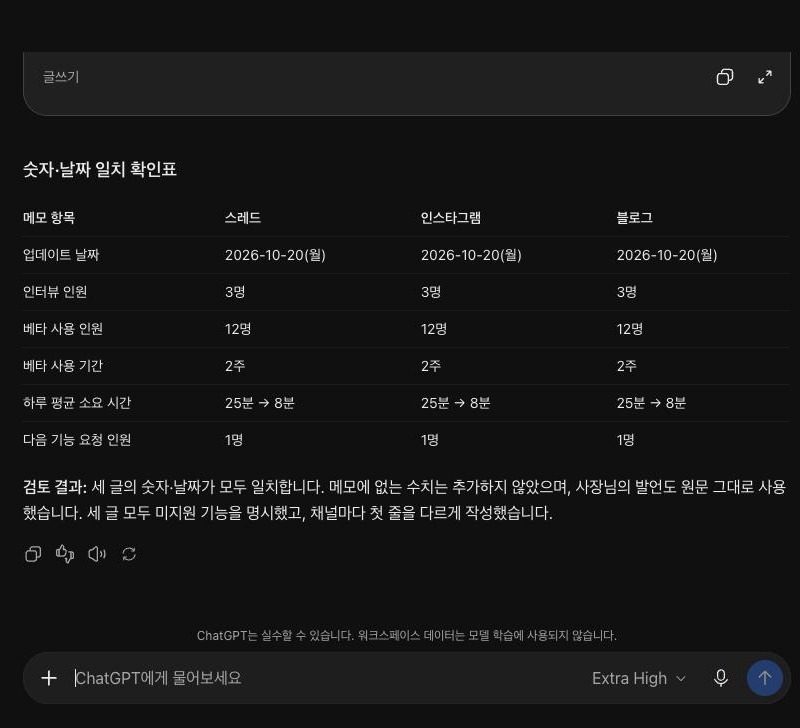Screen dimensions: 800x728
Task: Play the response with read aloud speaker
Action: point(97,554)
